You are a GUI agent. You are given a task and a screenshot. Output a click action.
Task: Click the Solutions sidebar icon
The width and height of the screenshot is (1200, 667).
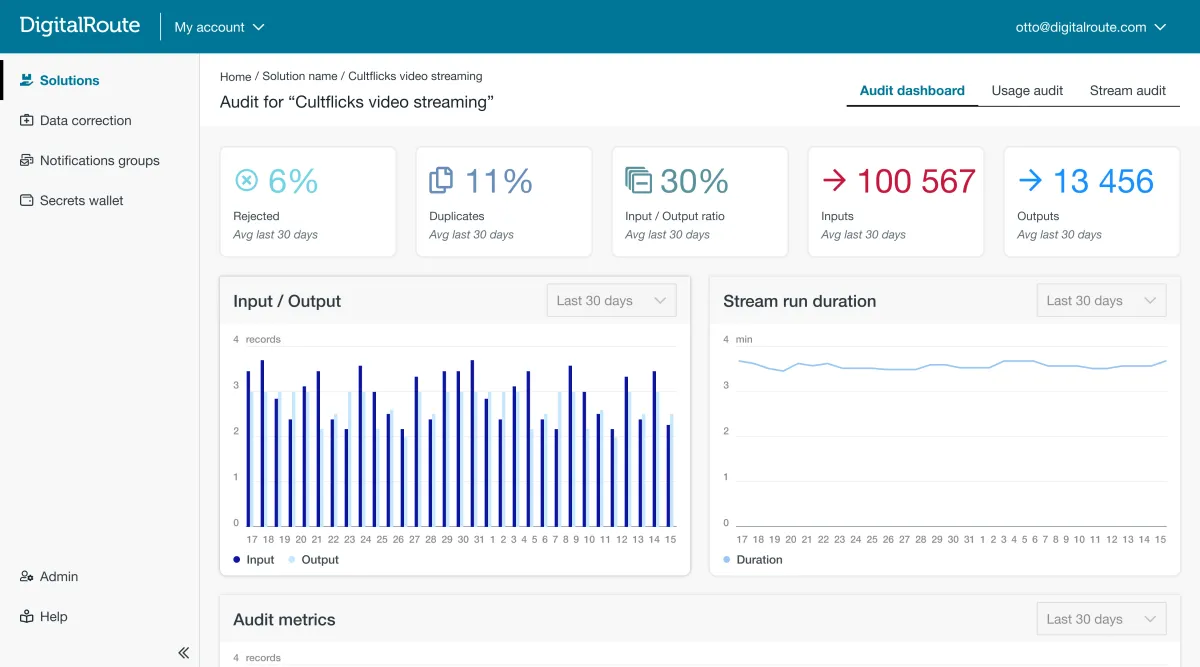(27, 80)
